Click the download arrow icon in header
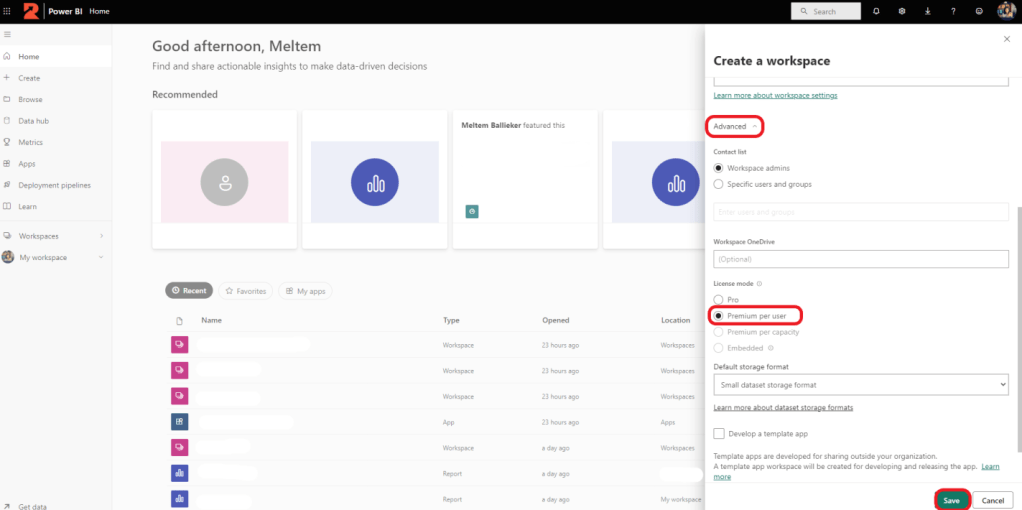 pos(927,11)
